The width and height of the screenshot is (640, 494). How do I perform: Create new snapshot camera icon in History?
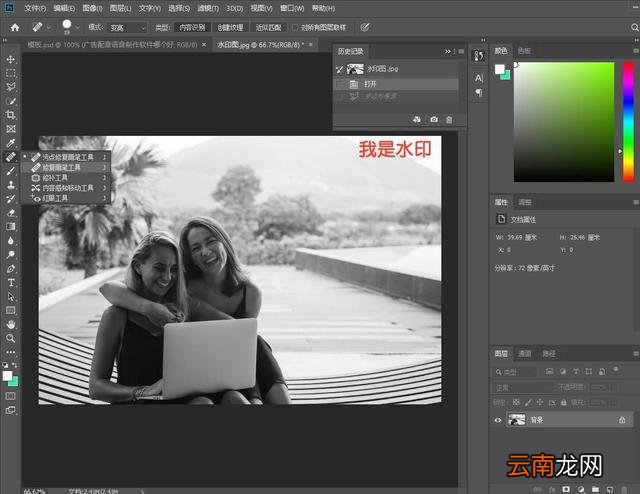[x=434, y=120]
